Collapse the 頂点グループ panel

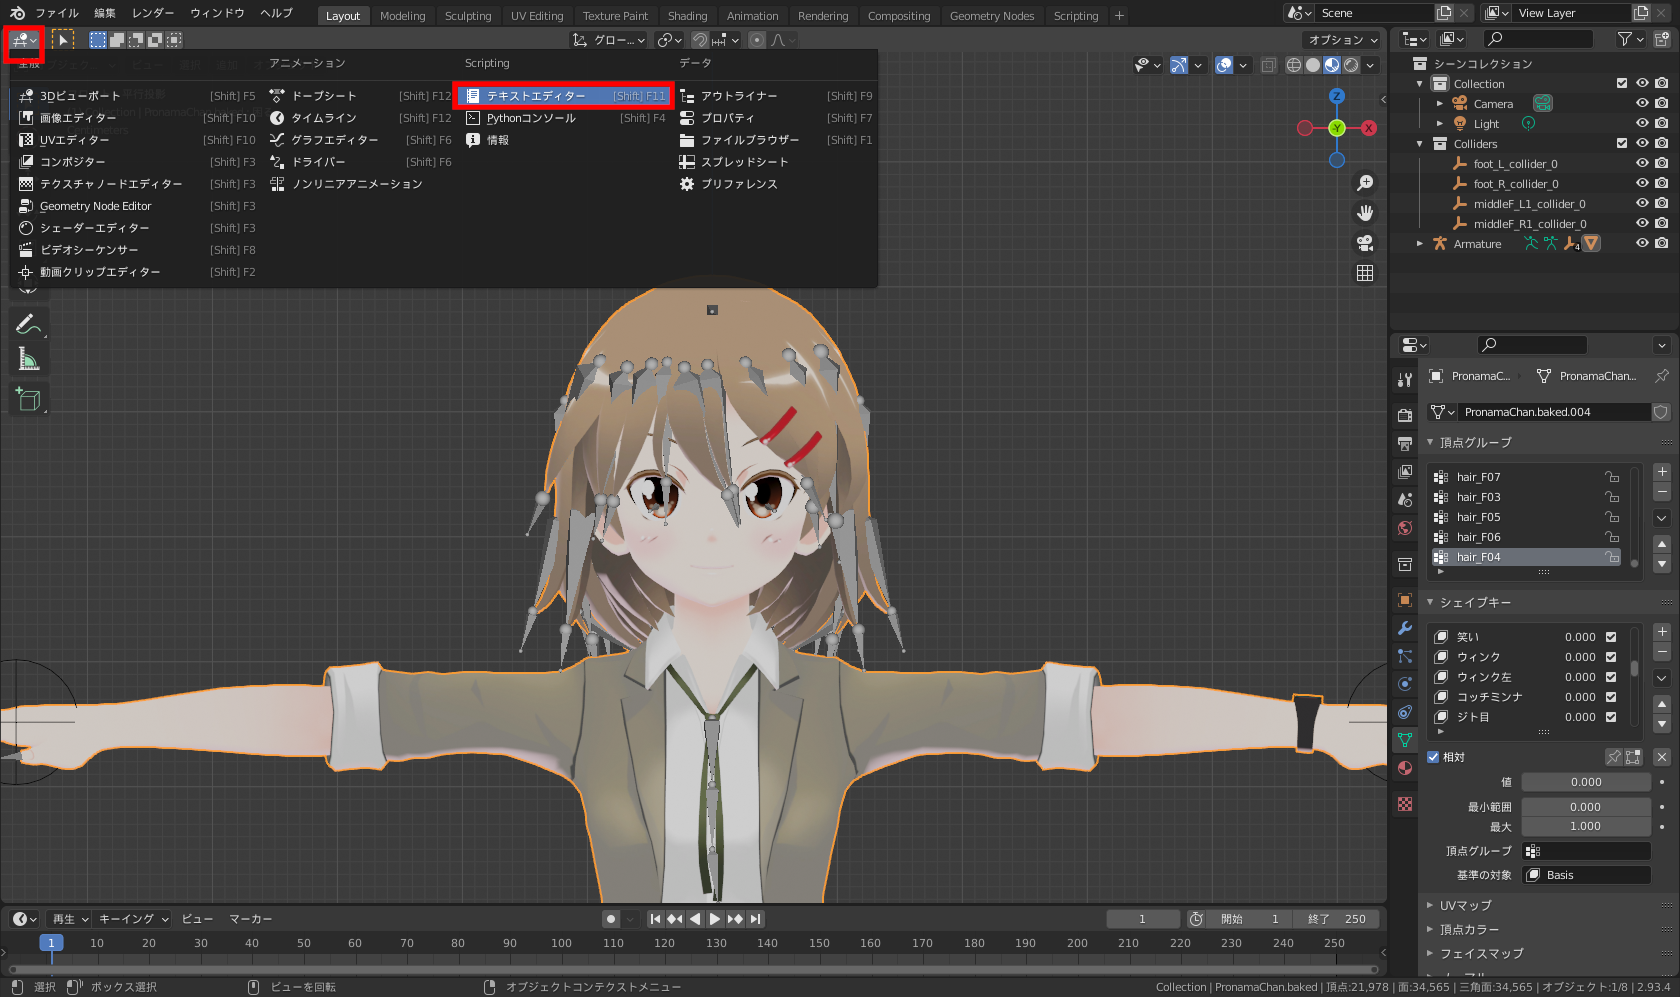(x=1430, y=442)
